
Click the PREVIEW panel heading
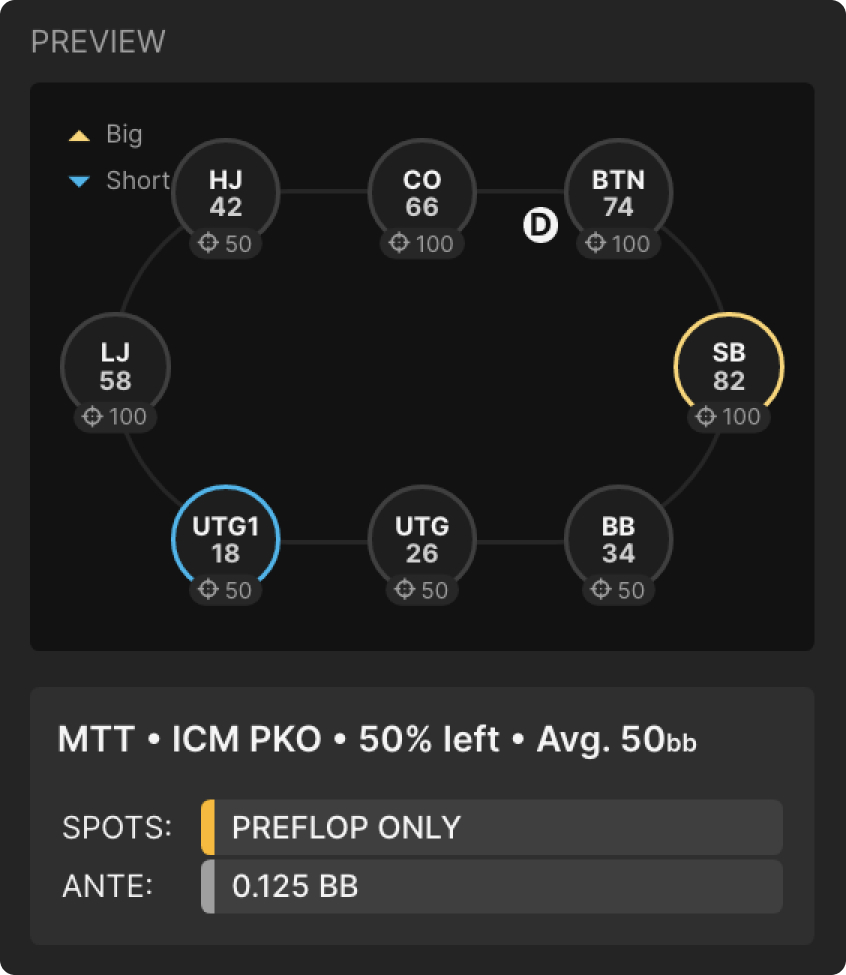tap(98, 42)
